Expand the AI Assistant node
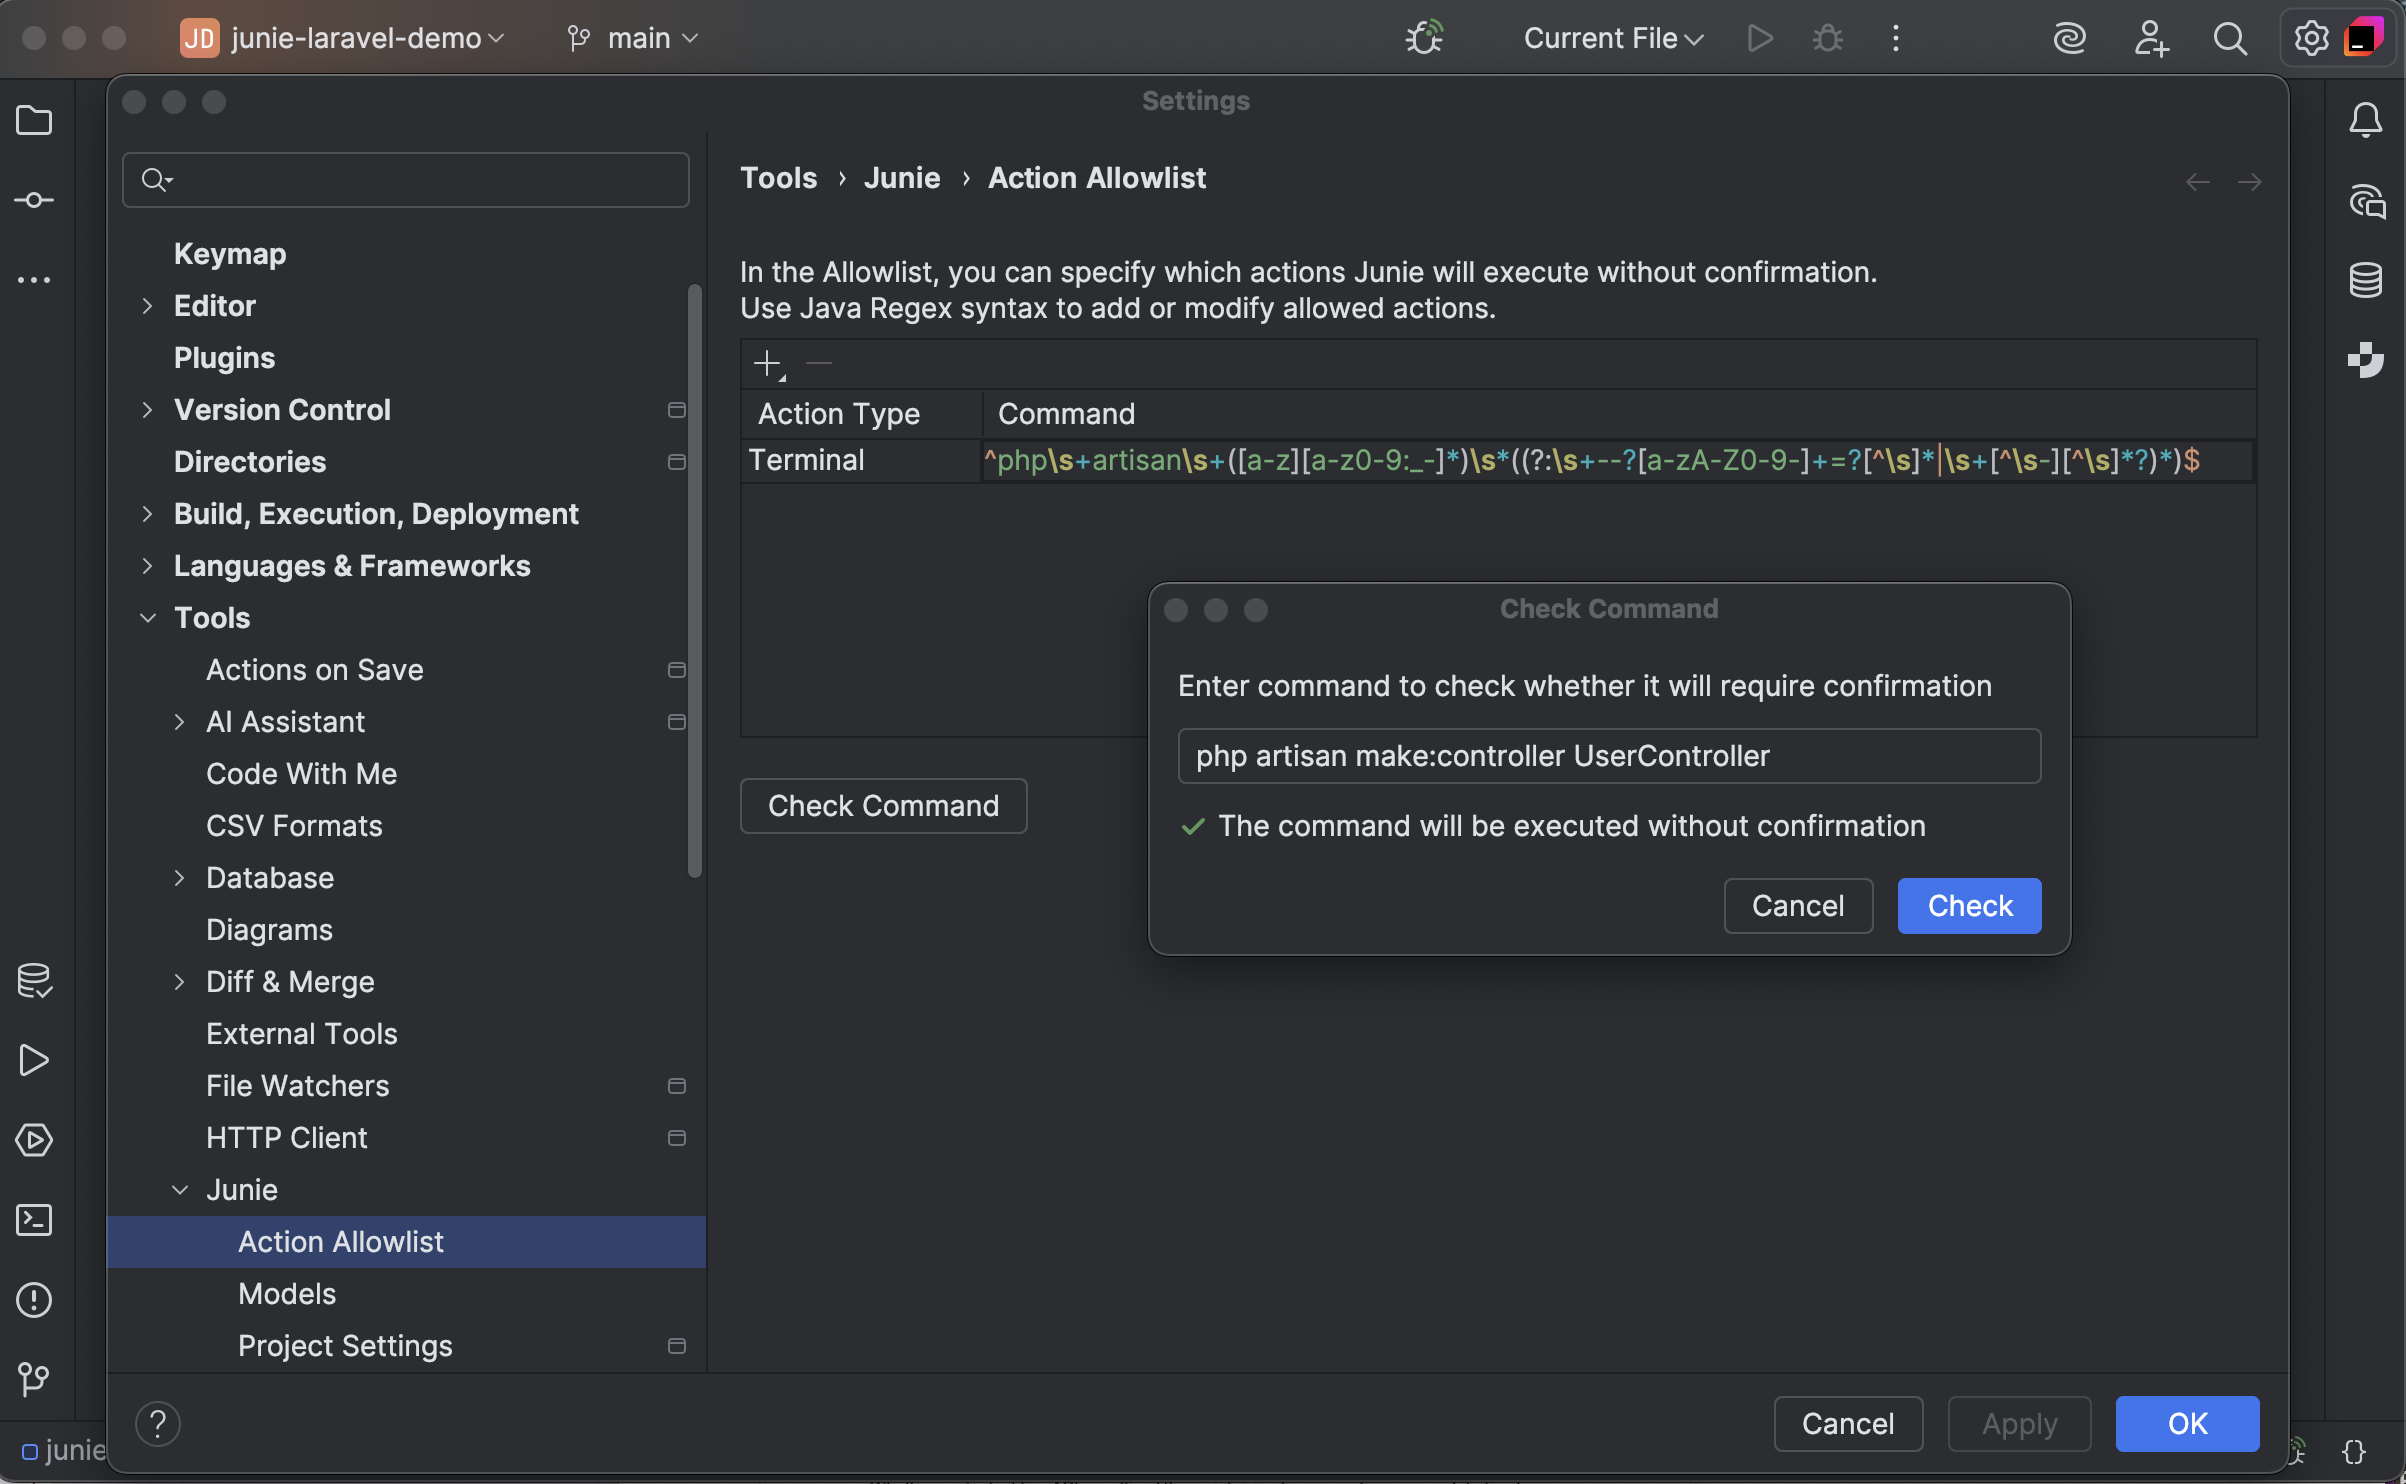Screen dimensions: 2406x1484 [x=179, y=722]
